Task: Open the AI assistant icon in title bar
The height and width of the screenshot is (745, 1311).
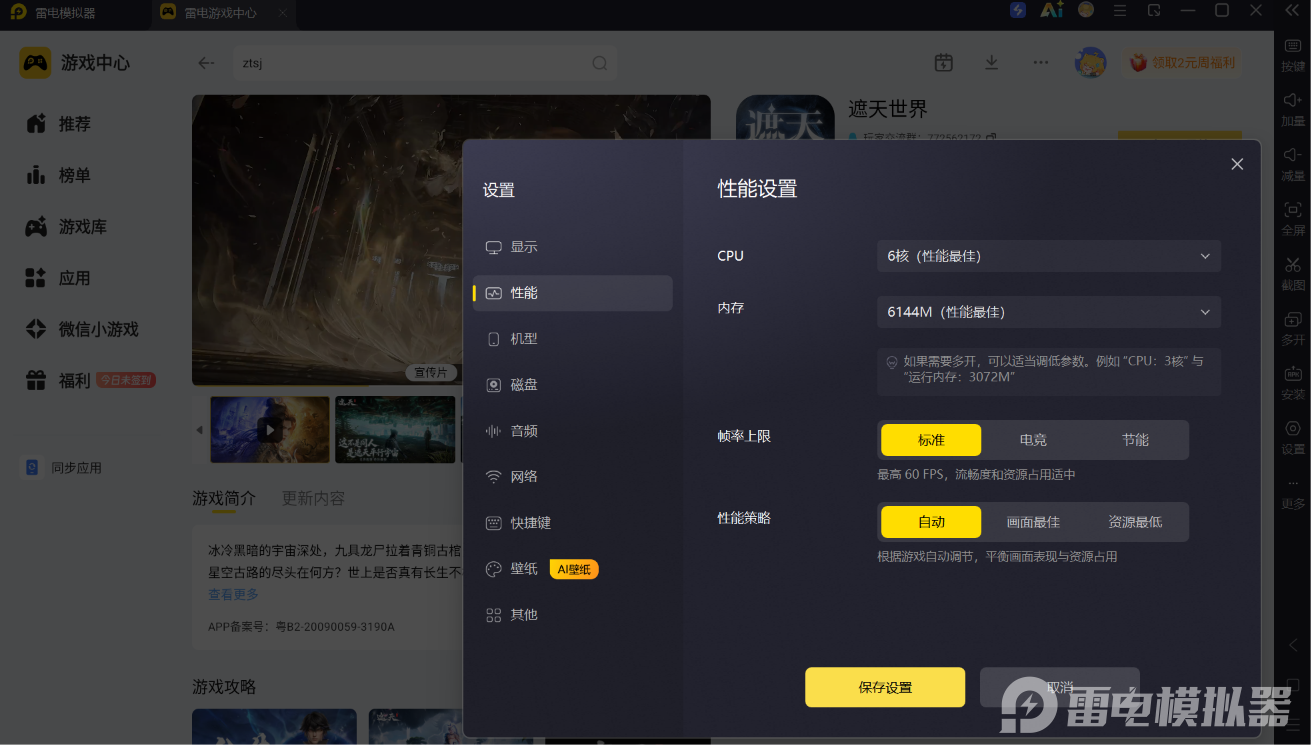Action: 1051,10
